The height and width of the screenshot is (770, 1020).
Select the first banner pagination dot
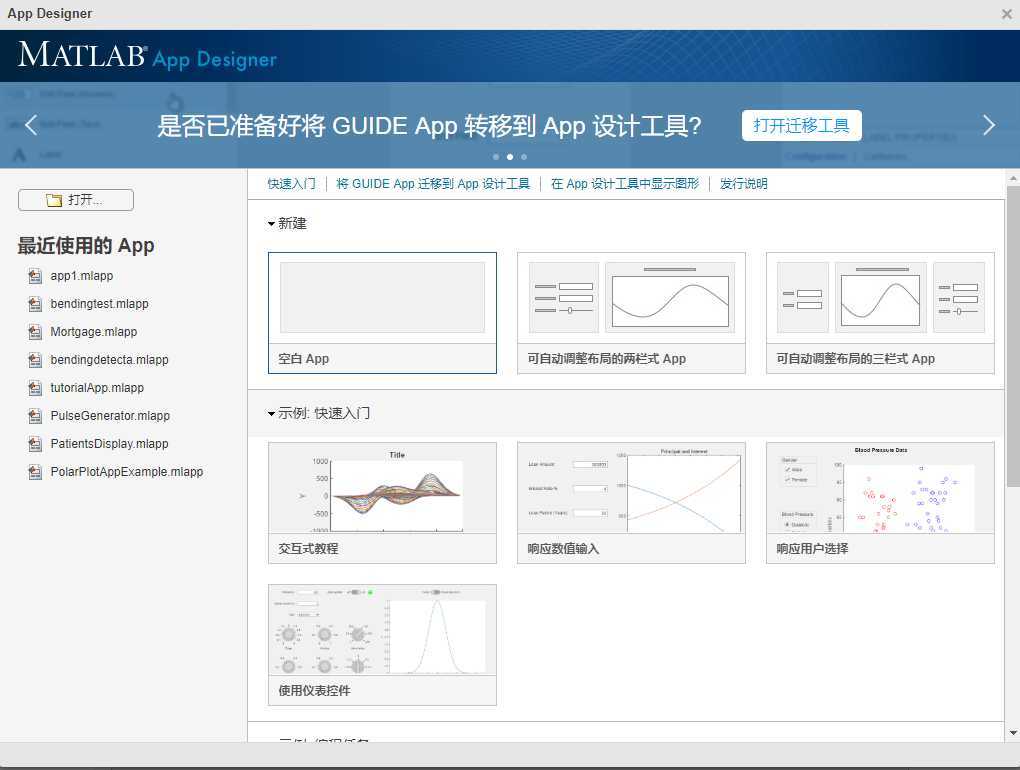tap(496, 157)
